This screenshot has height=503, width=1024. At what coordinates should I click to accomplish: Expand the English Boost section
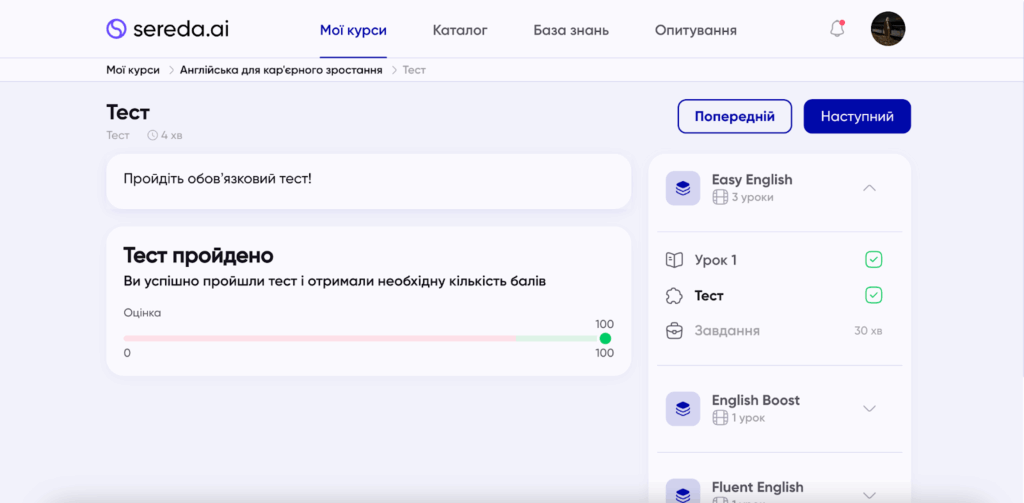pos(869,408)
